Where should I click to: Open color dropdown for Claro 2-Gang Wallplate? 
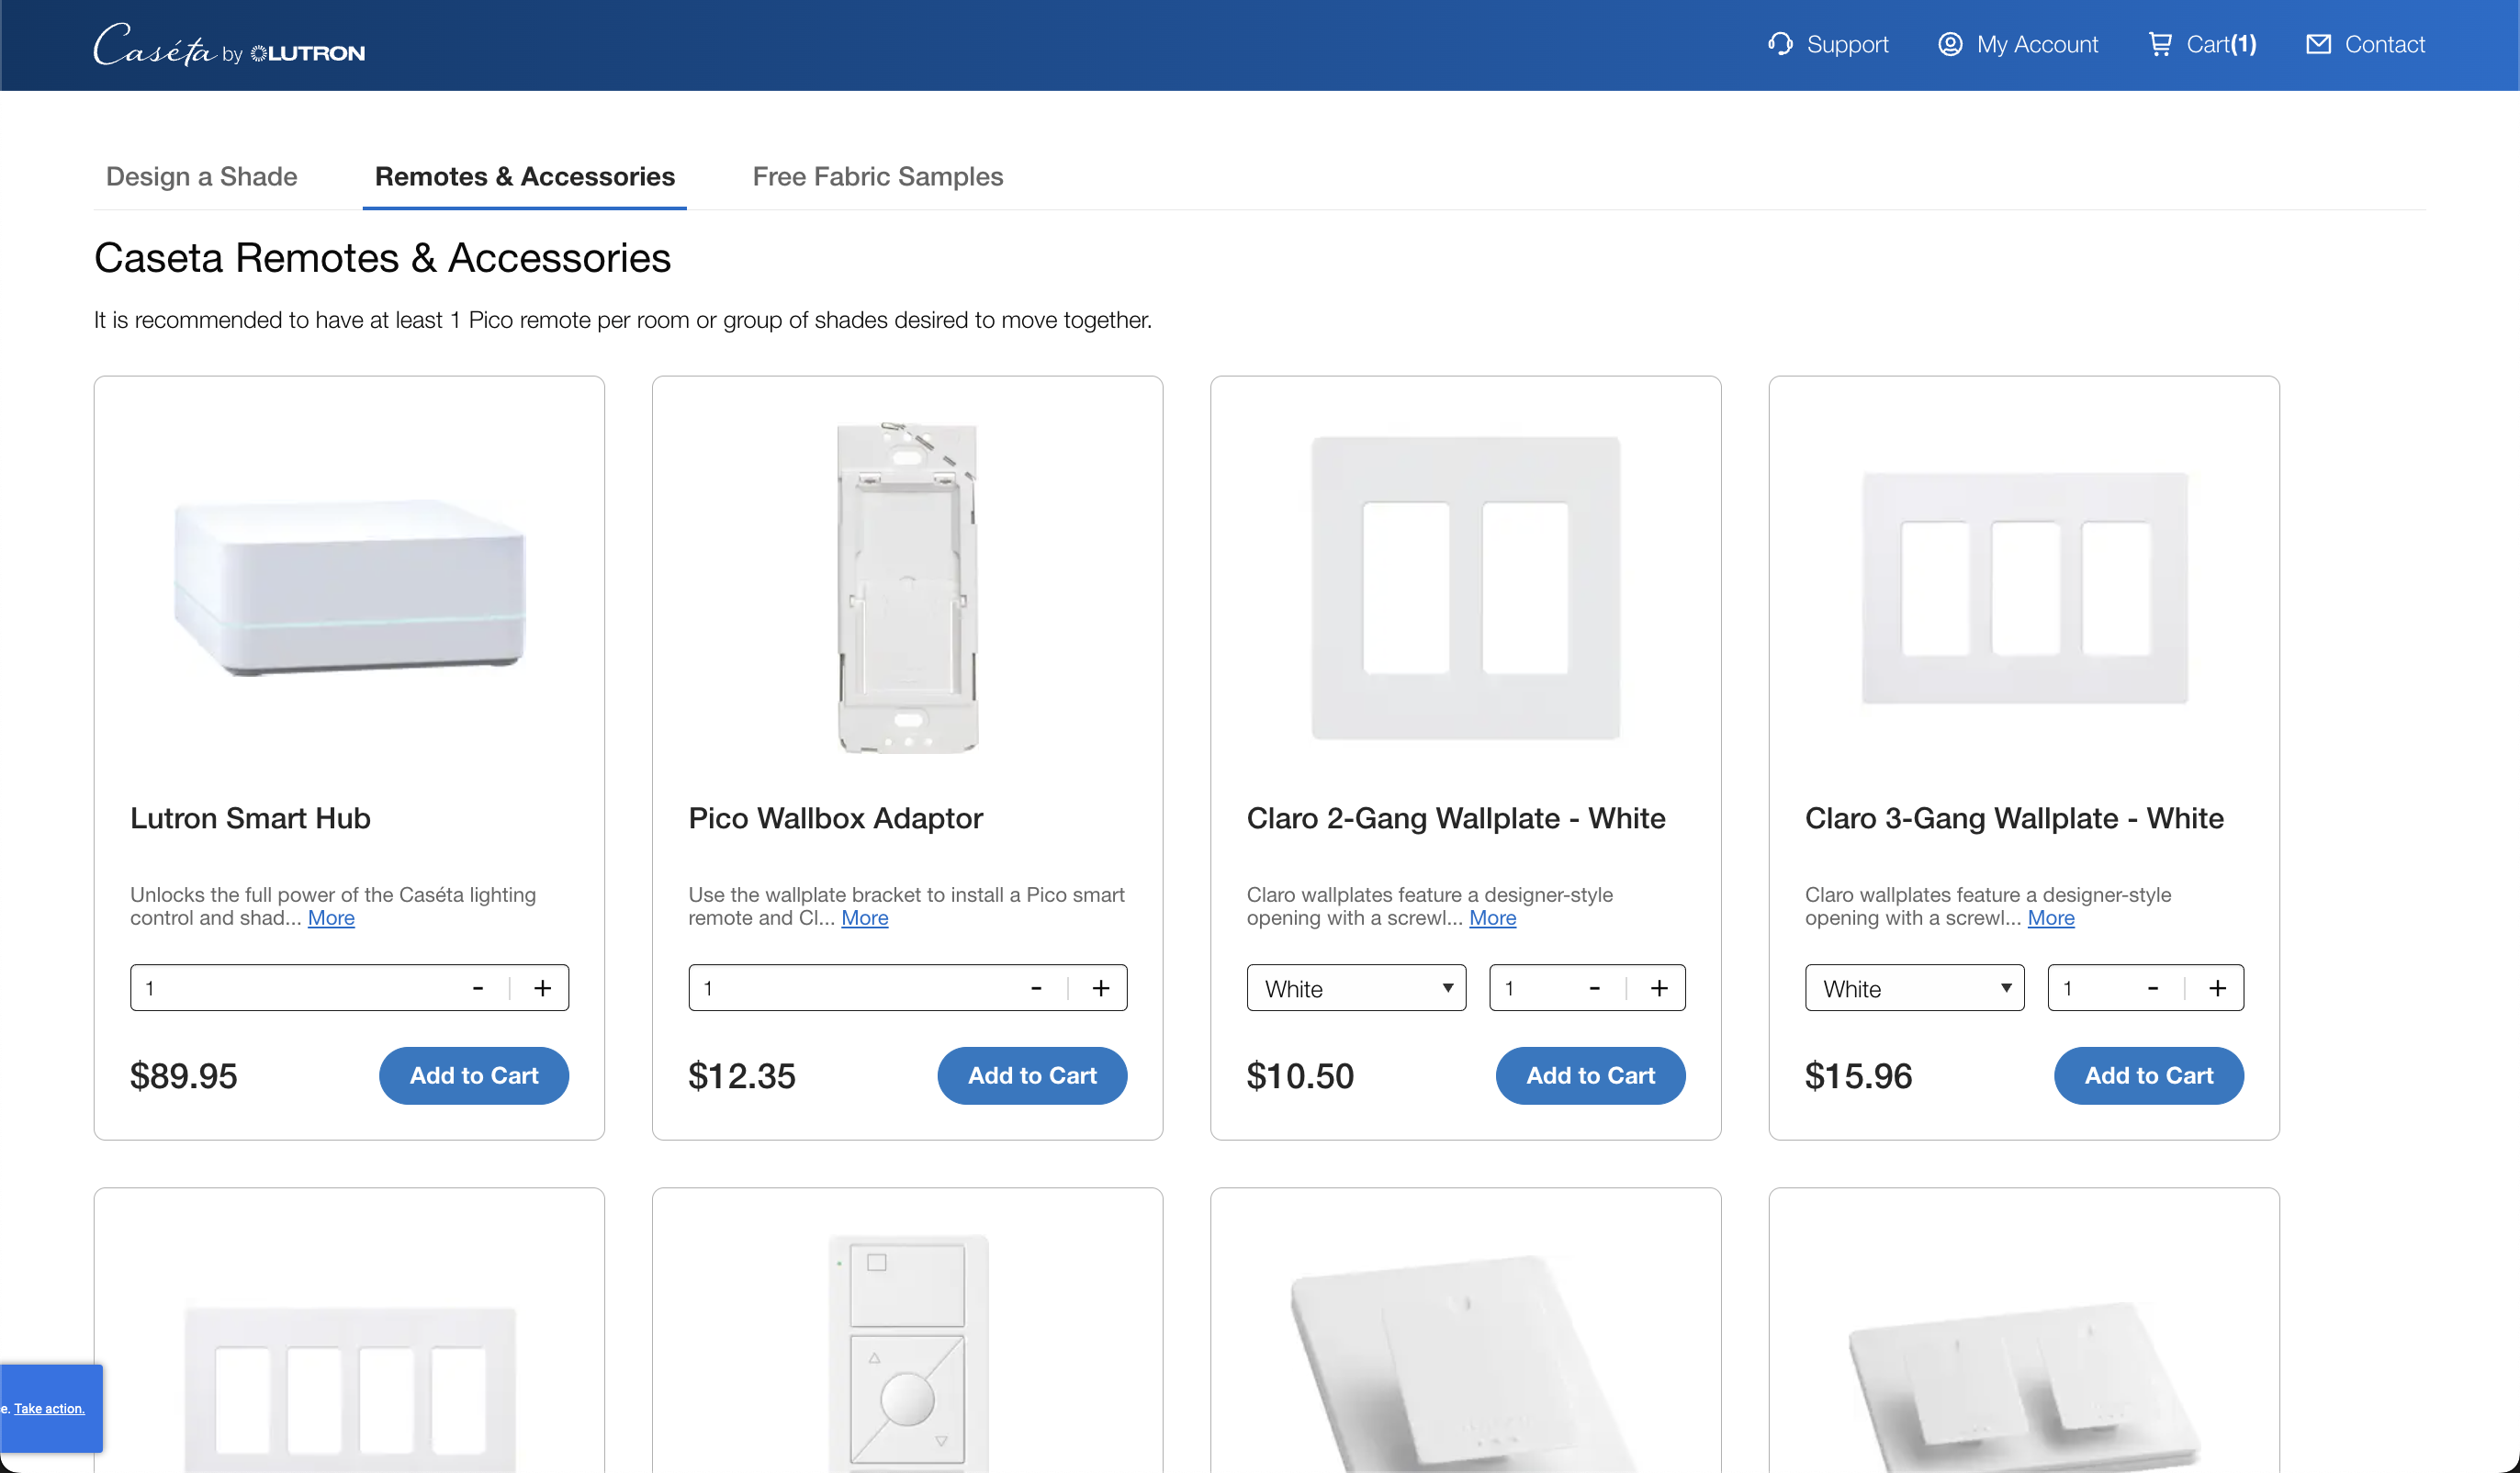1356,988
